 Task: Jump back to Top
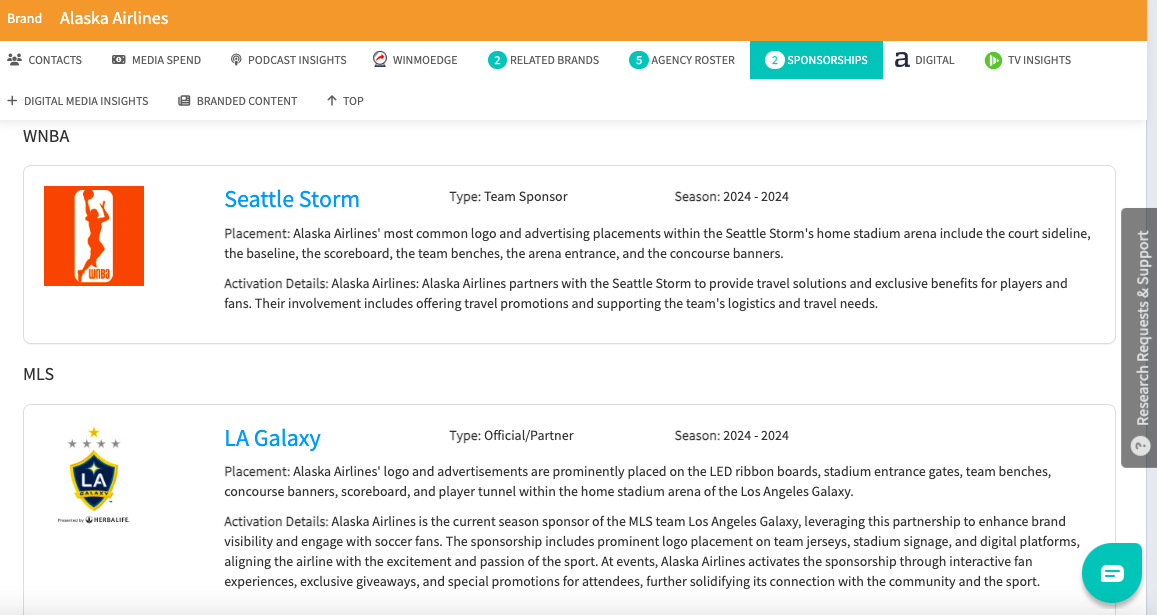(345, 101)
